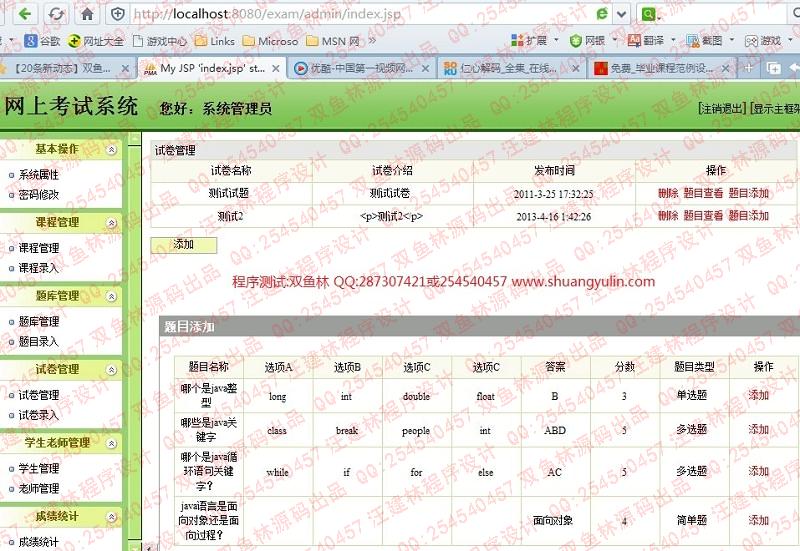The height and width of the screenshot is (551, 800).
Task: Delete the 测试试题 exam paper
Action: 667,193
